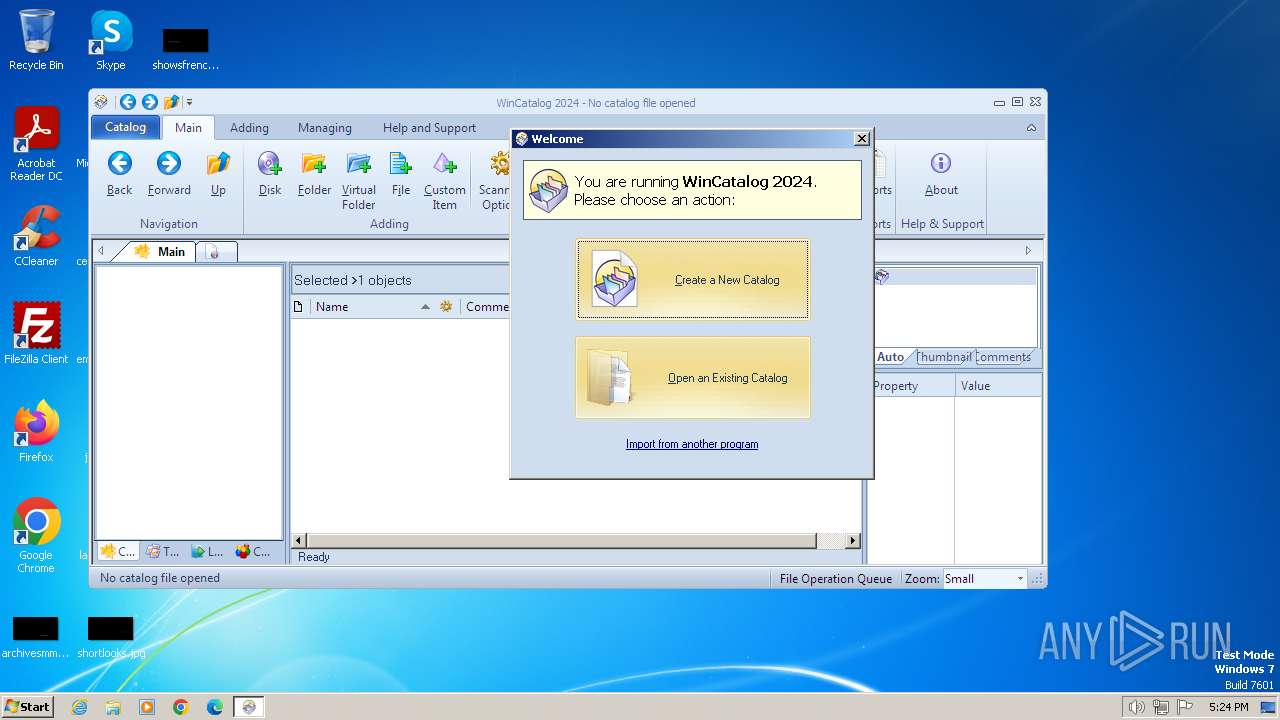Sort by the Name column header

coord(371,307)
